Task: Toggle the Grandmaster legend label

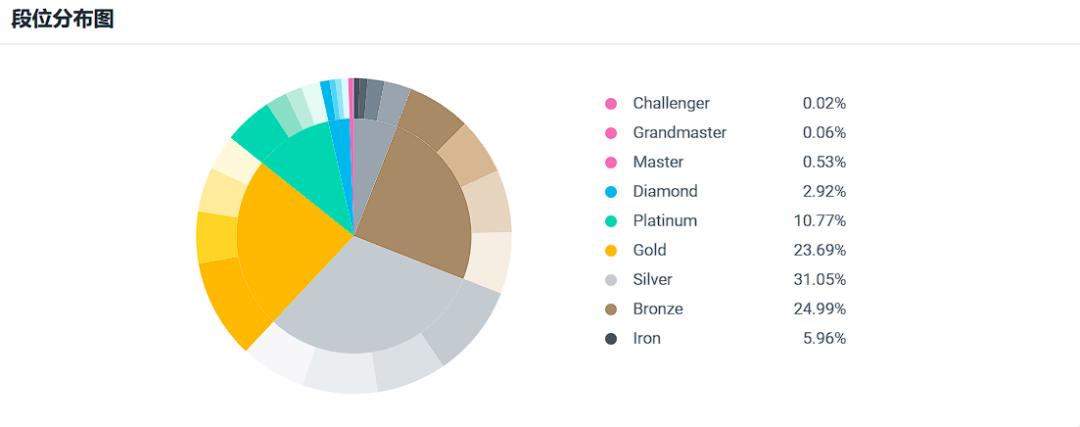Action: [x=679, y=133]
